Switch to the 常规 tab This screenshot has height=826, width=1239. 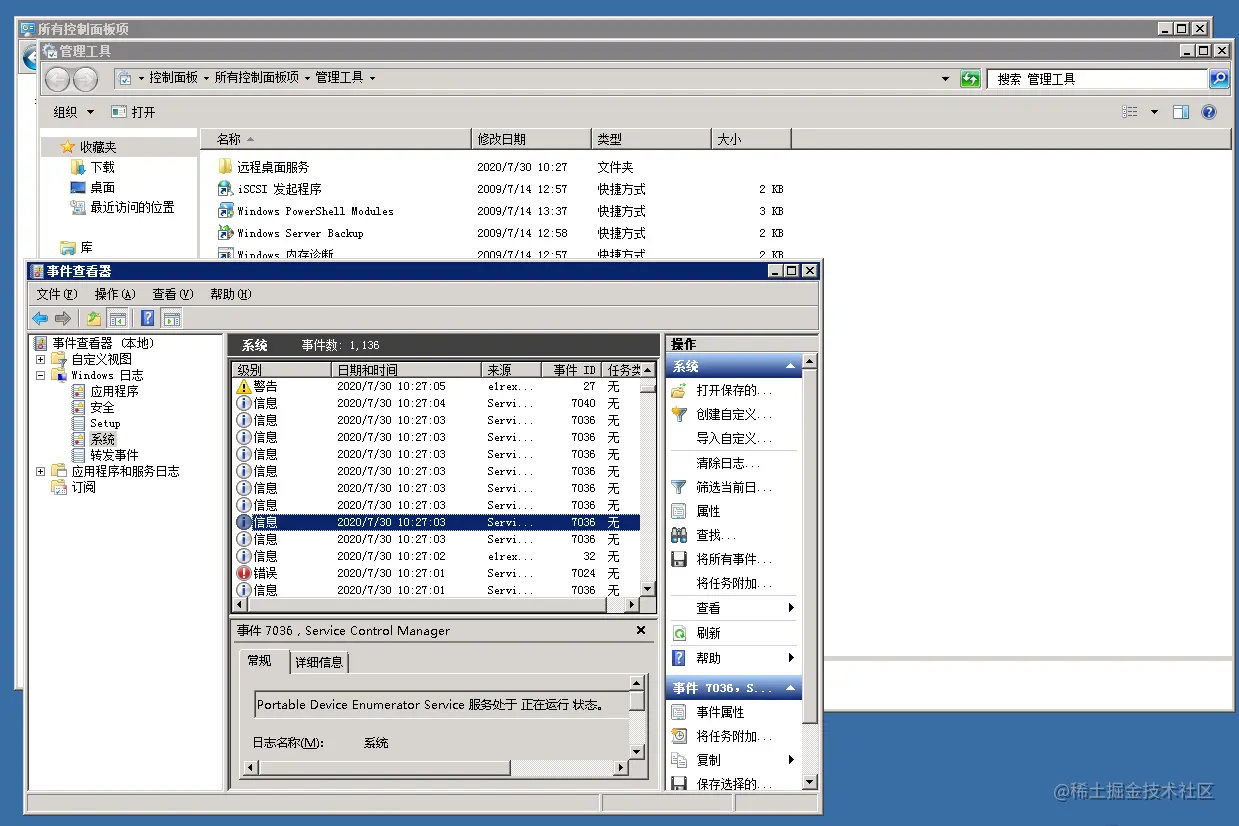[259, 661]
